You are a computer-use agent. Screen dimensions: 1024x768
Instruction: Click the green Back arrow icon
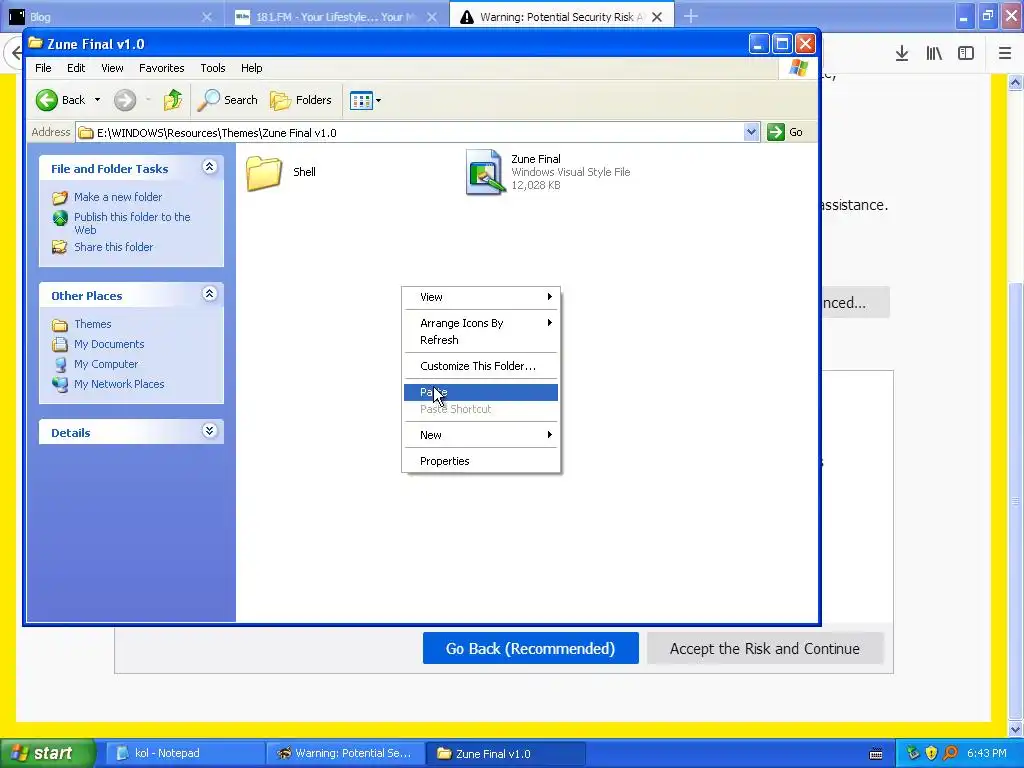click(47, 100)
